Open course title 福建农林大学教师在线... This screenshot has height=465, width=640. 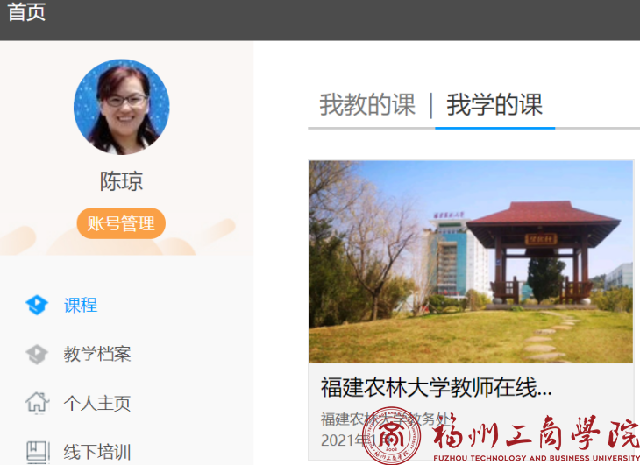click(436, 387)
